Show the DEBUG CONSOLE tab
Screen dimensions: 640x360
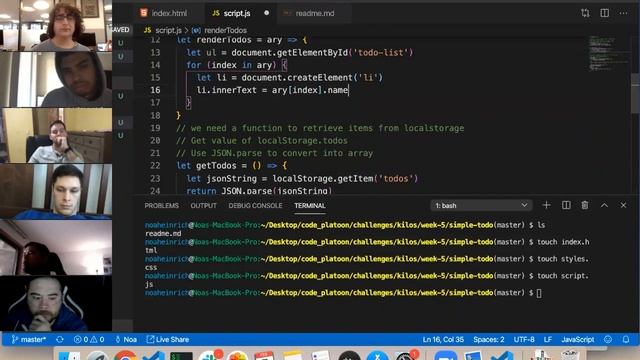pyautogui.click(x=255, y=205)
